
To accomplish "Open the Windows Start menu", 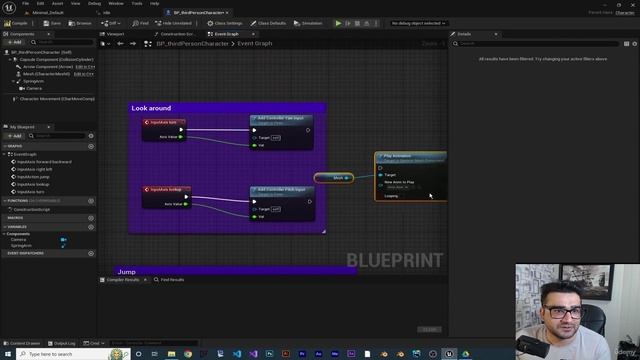I will coord(8,354).
